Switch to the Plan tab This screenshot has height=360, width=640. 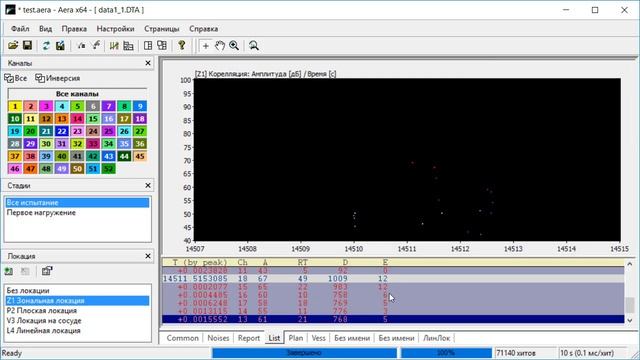pos(296,338)
